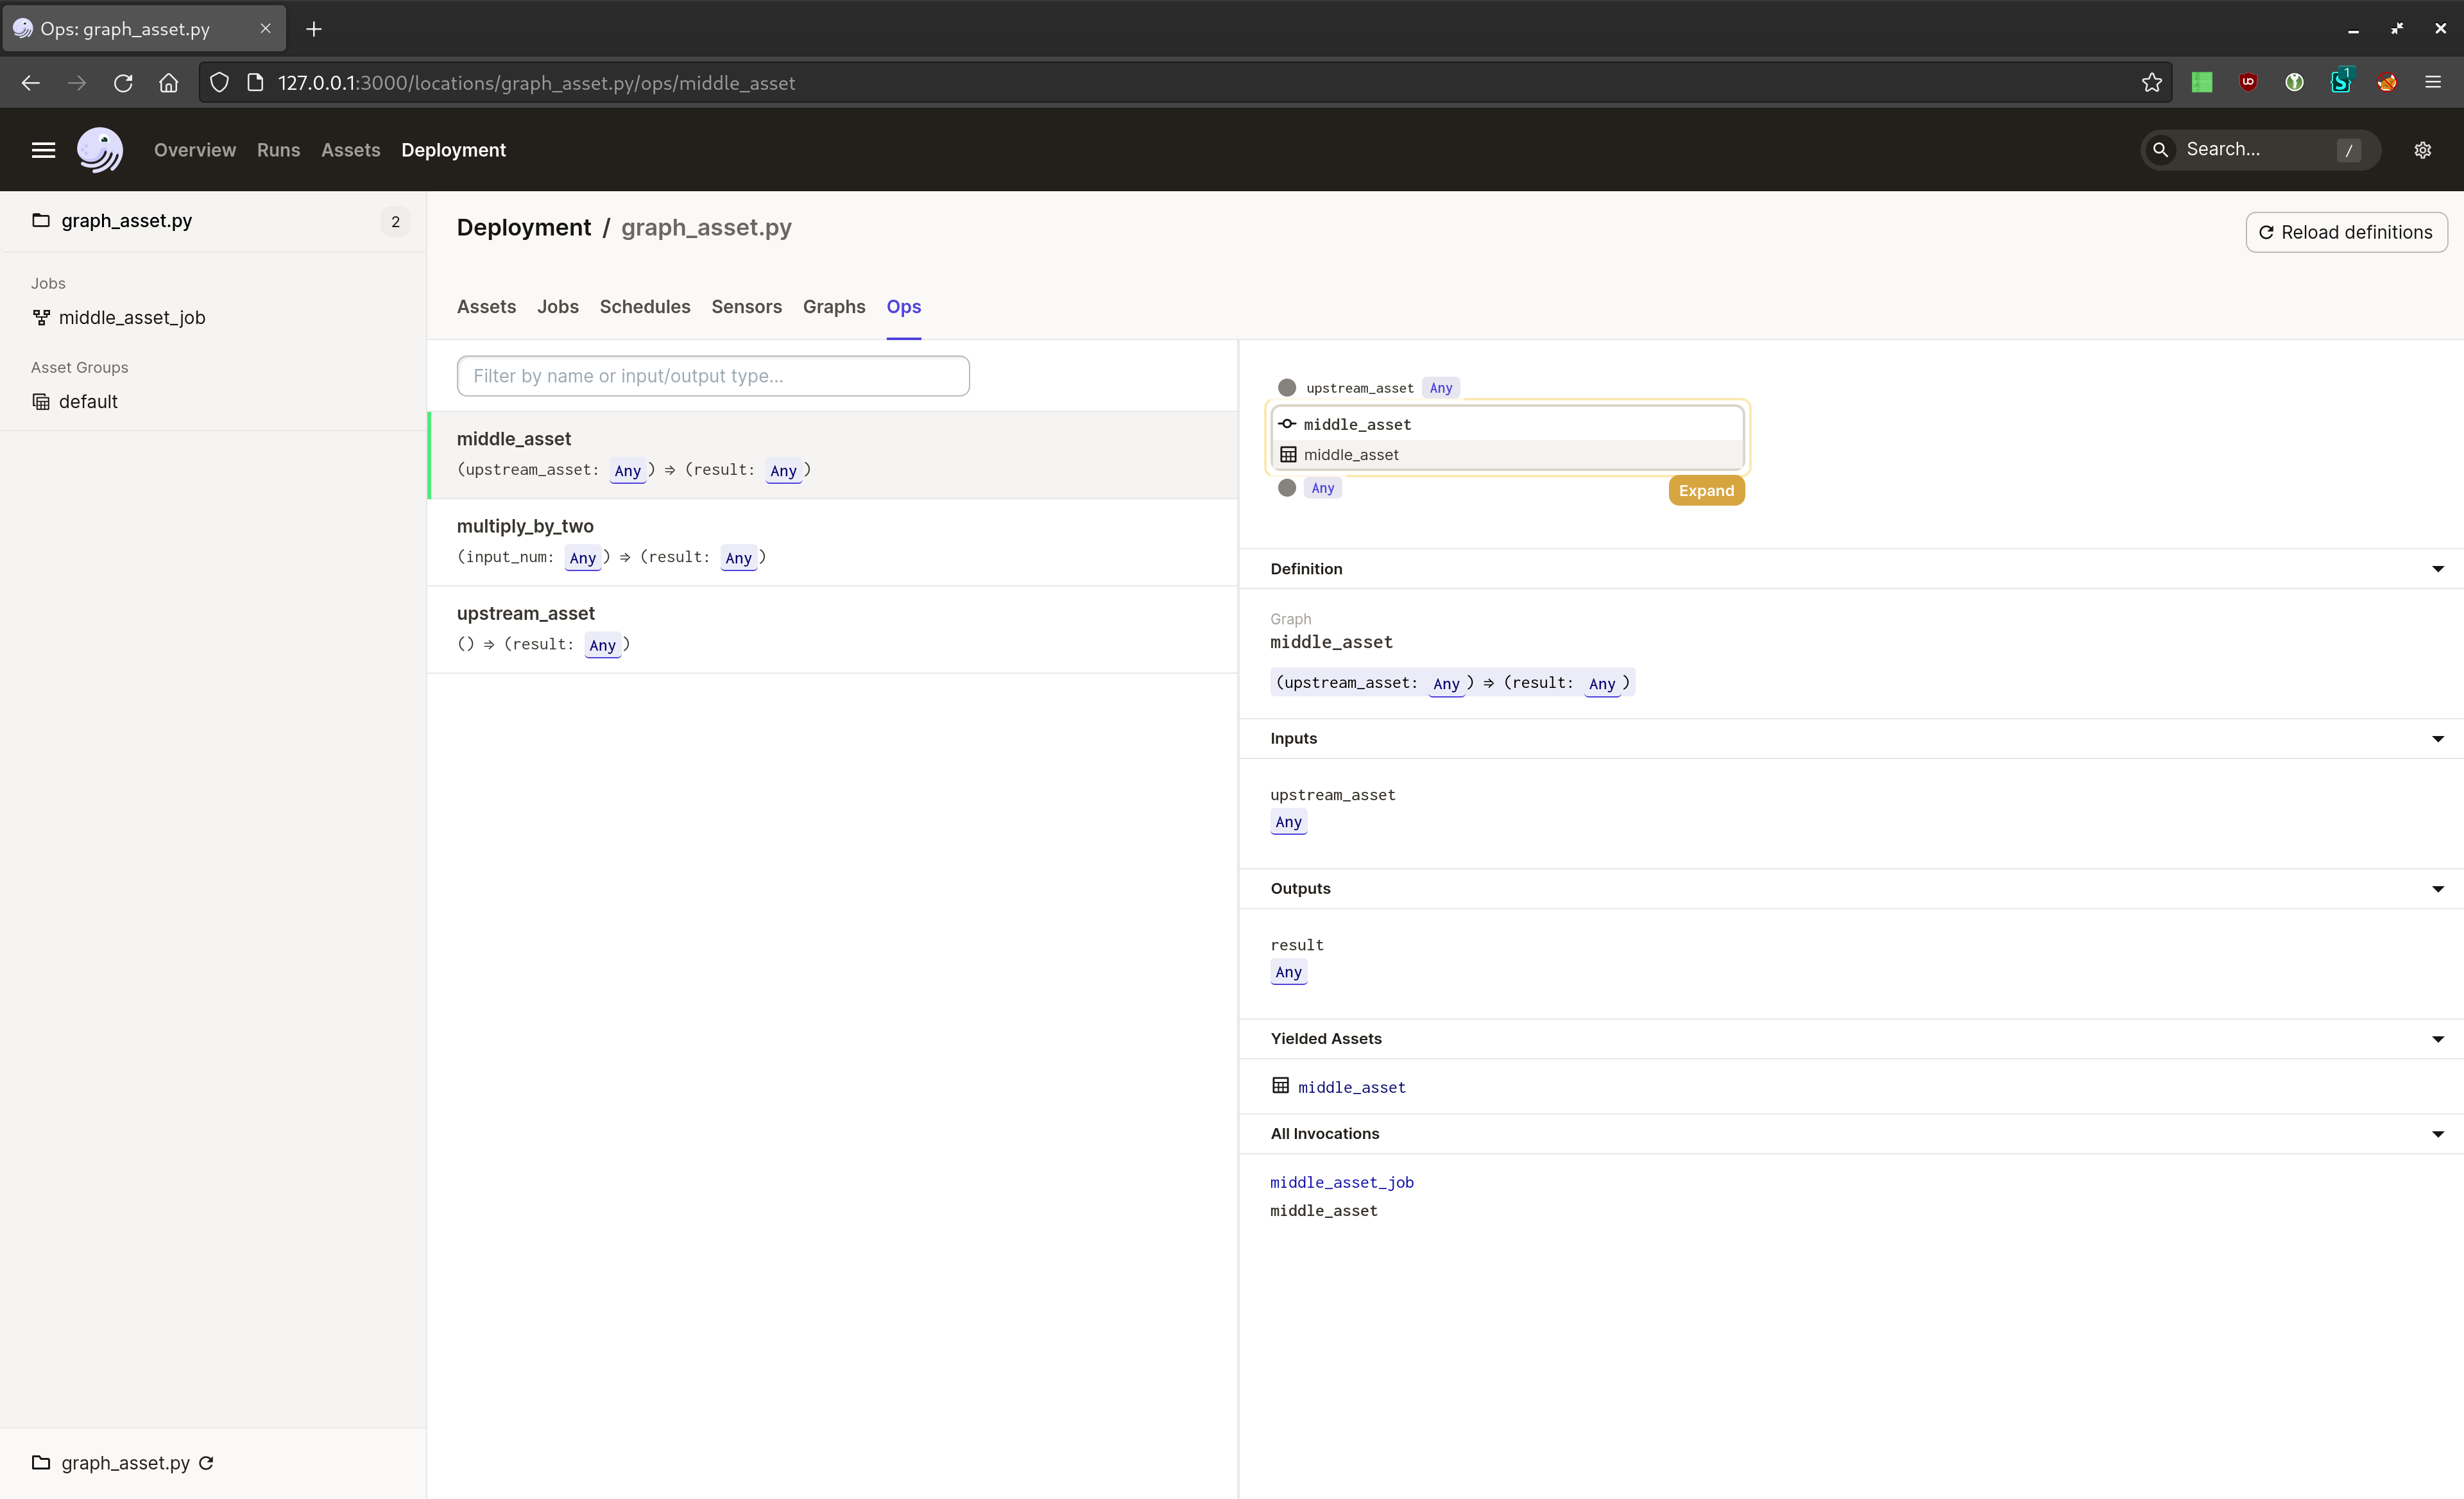
Task: Switch to the Graphs tab
Action: pos(834,307)
